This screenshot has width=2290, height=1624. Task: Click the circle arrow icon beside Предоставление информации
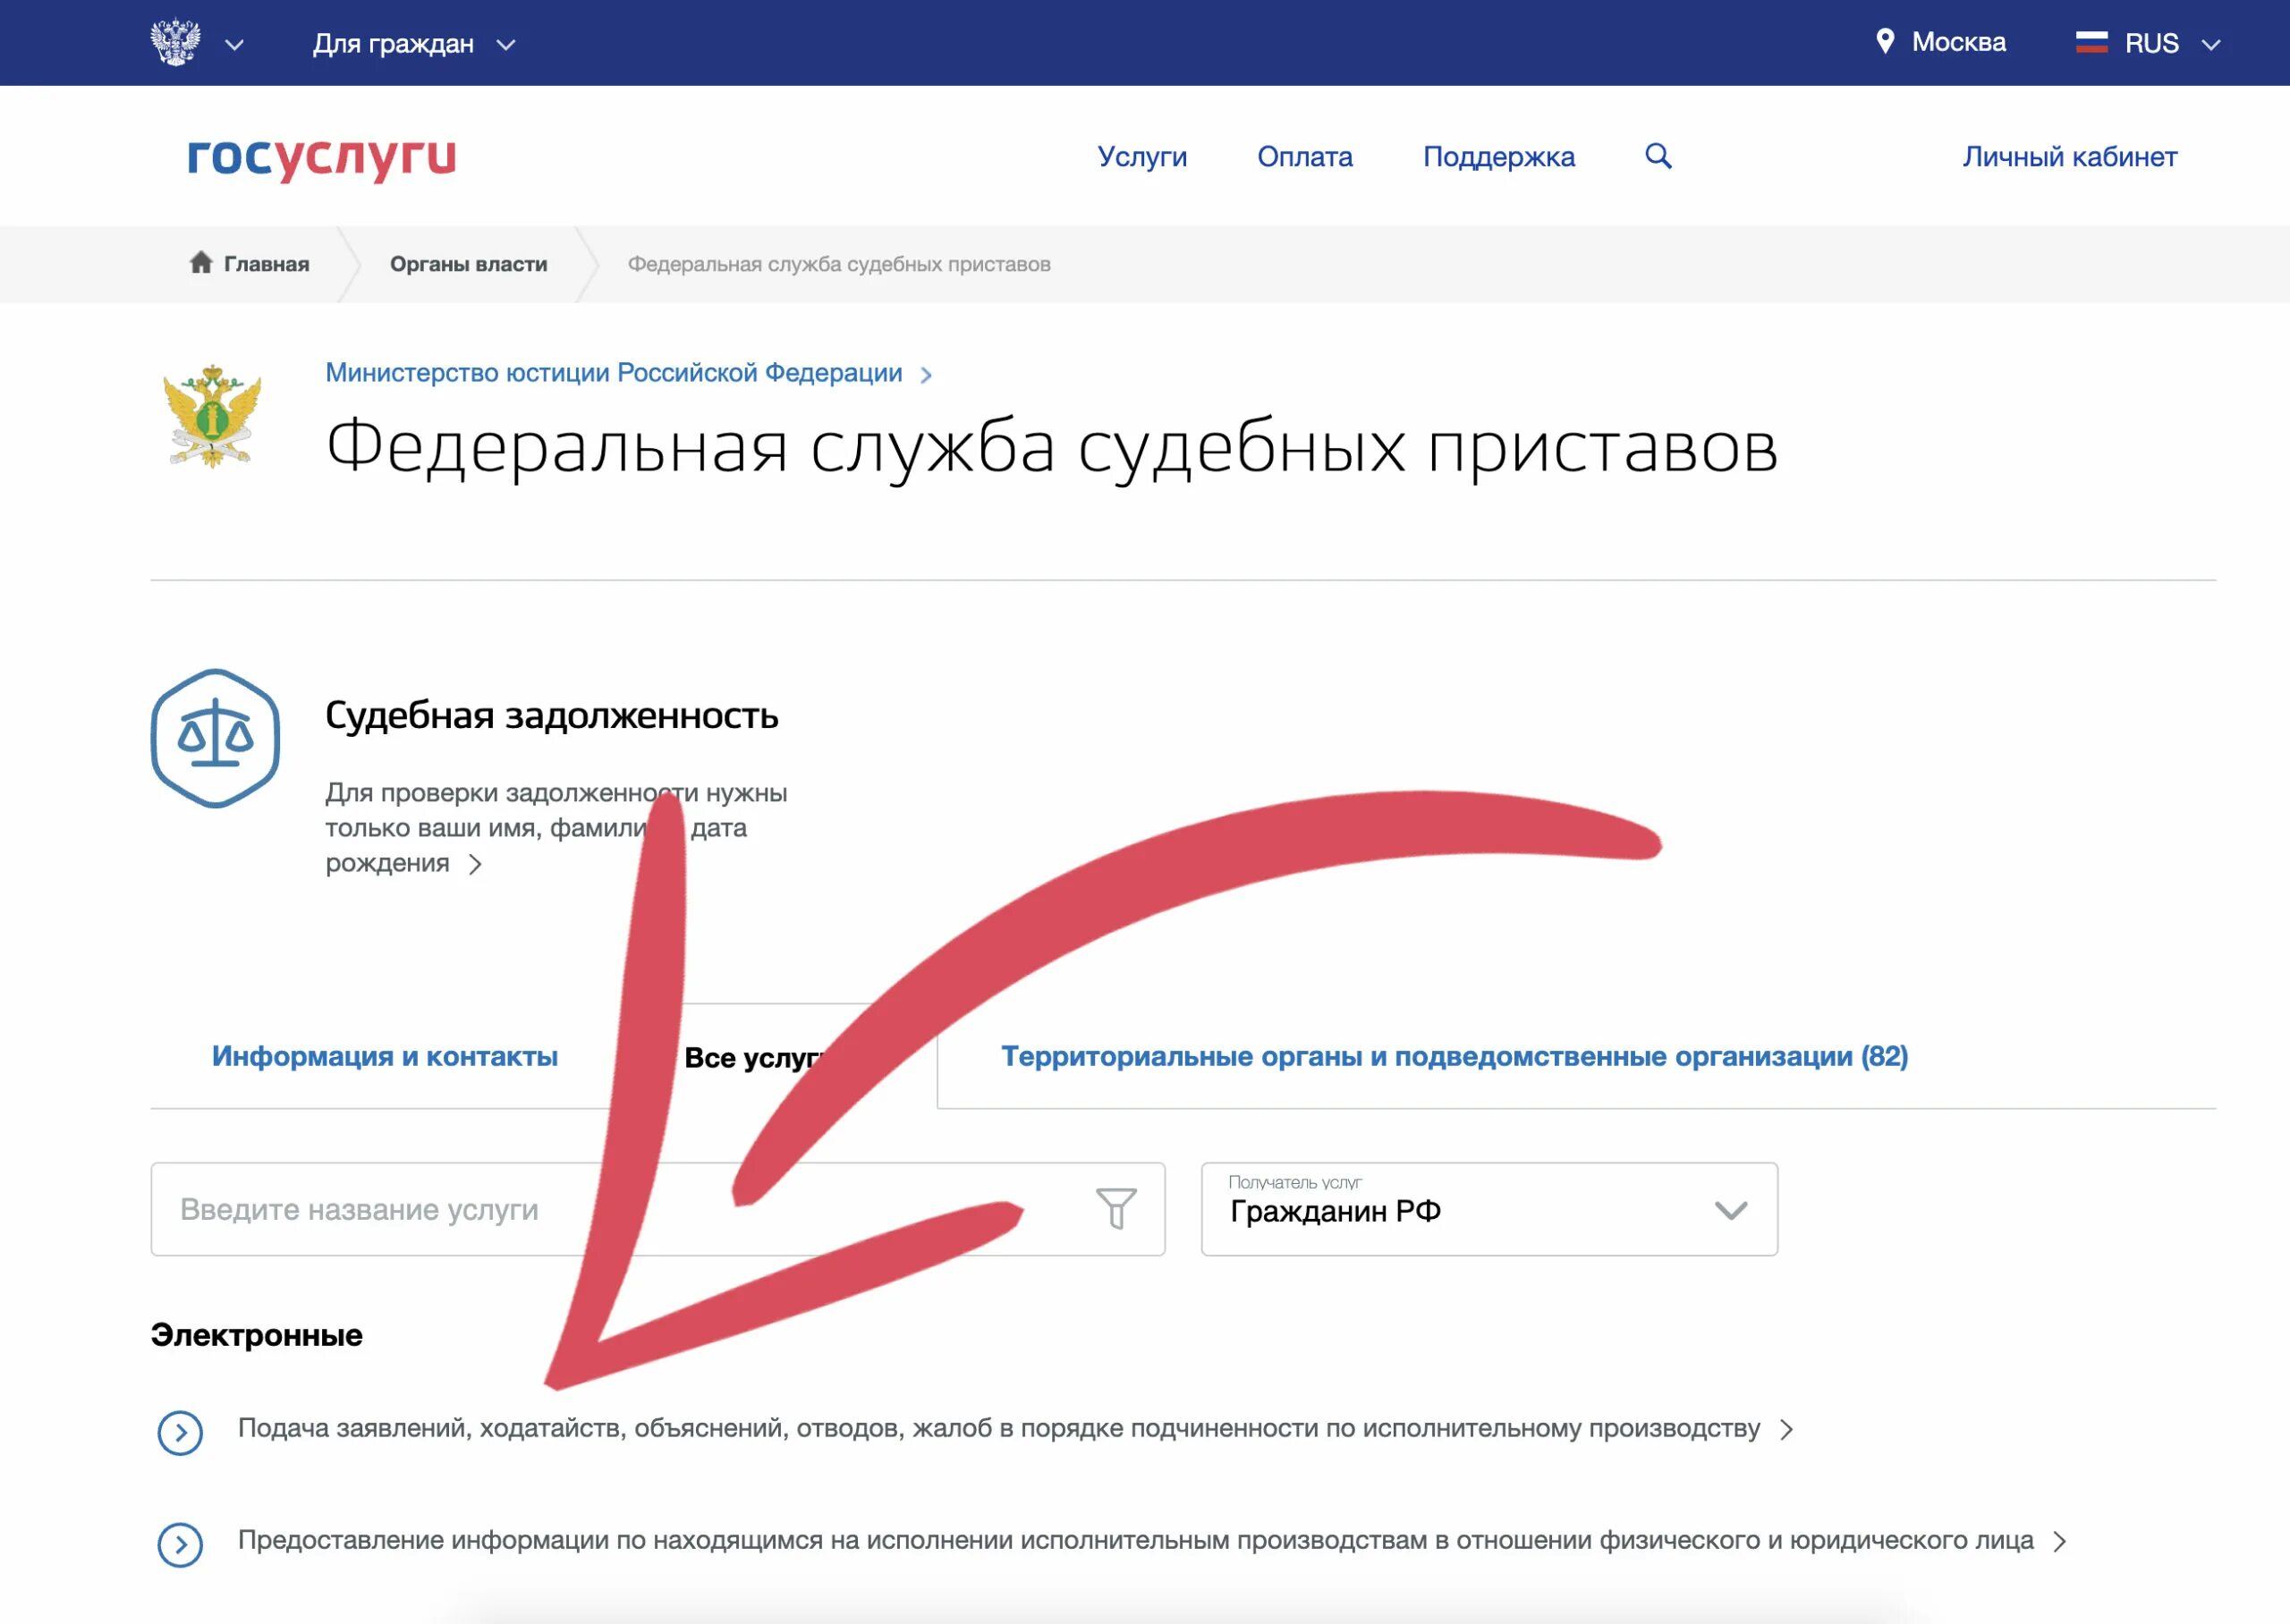180,1545
